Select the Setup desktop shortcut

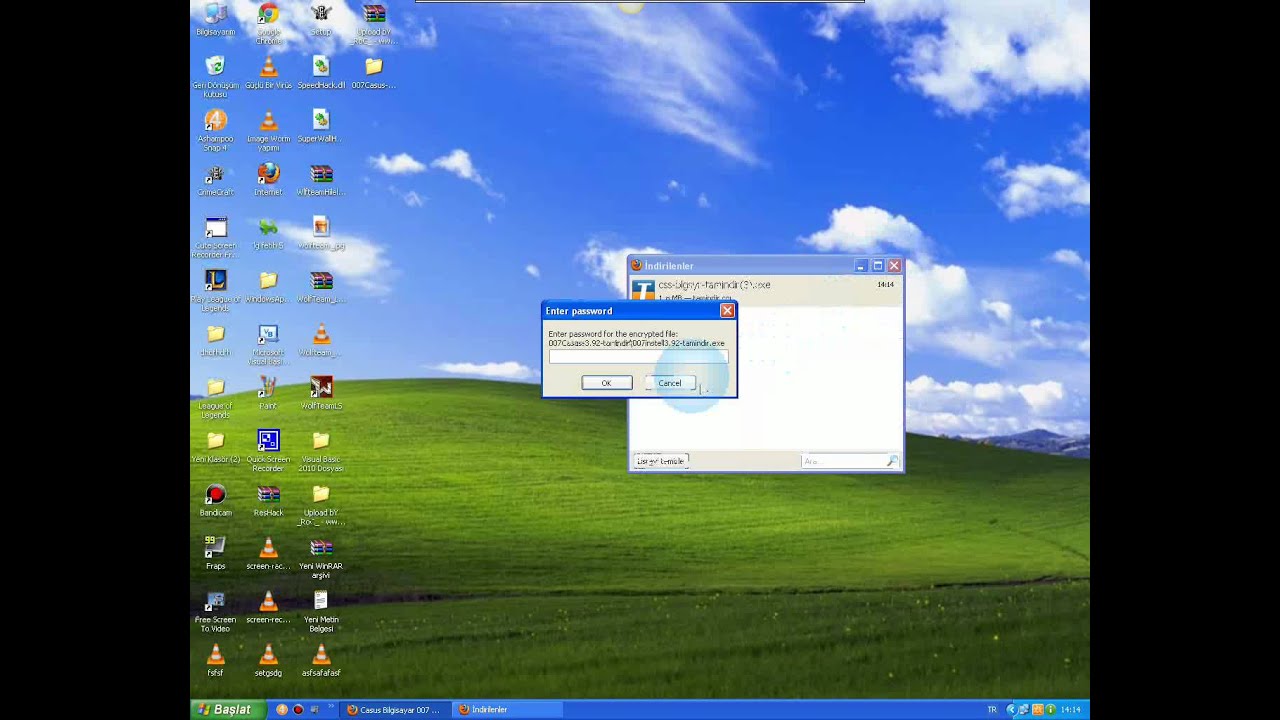(321, 19)
